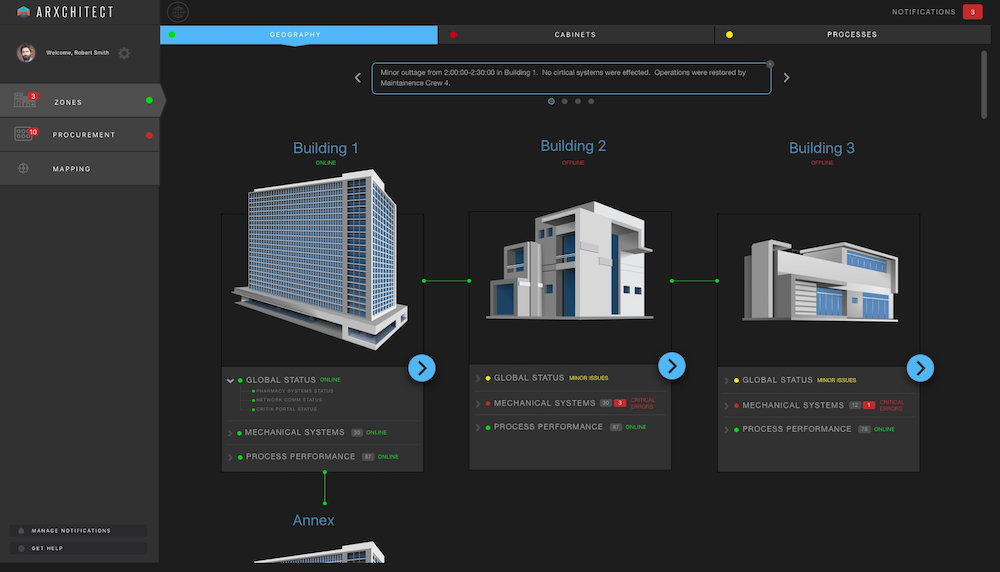1000x572 pixels.
Task: Collapse Building 1 Global Status section
Action: 230,380
